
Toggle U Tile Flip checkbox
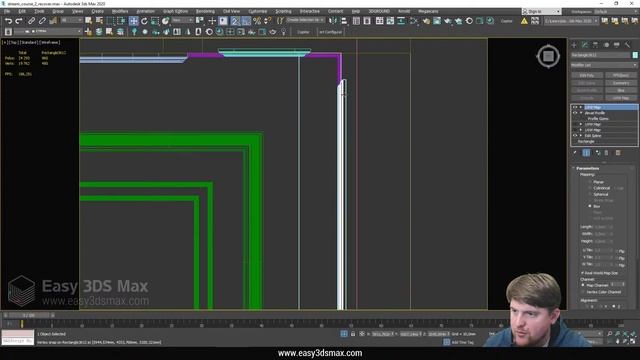[x=617, y=251]
